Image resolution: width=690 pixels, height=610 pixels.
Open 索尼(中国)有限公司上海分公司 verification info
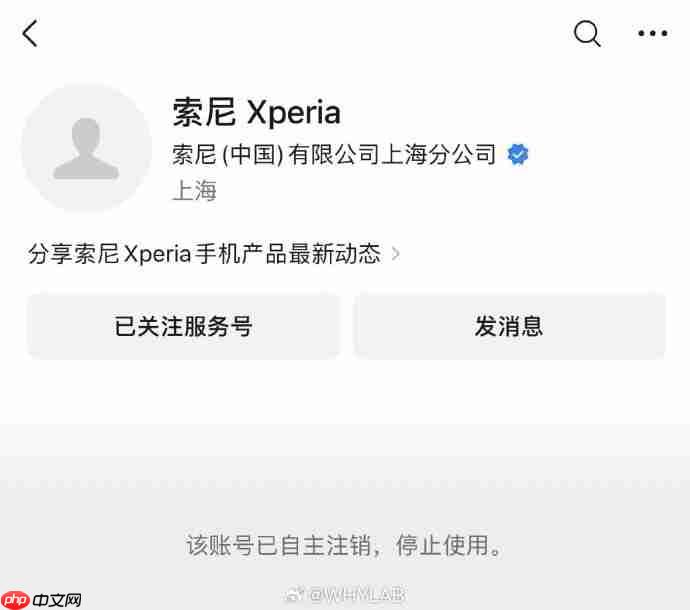334,154
